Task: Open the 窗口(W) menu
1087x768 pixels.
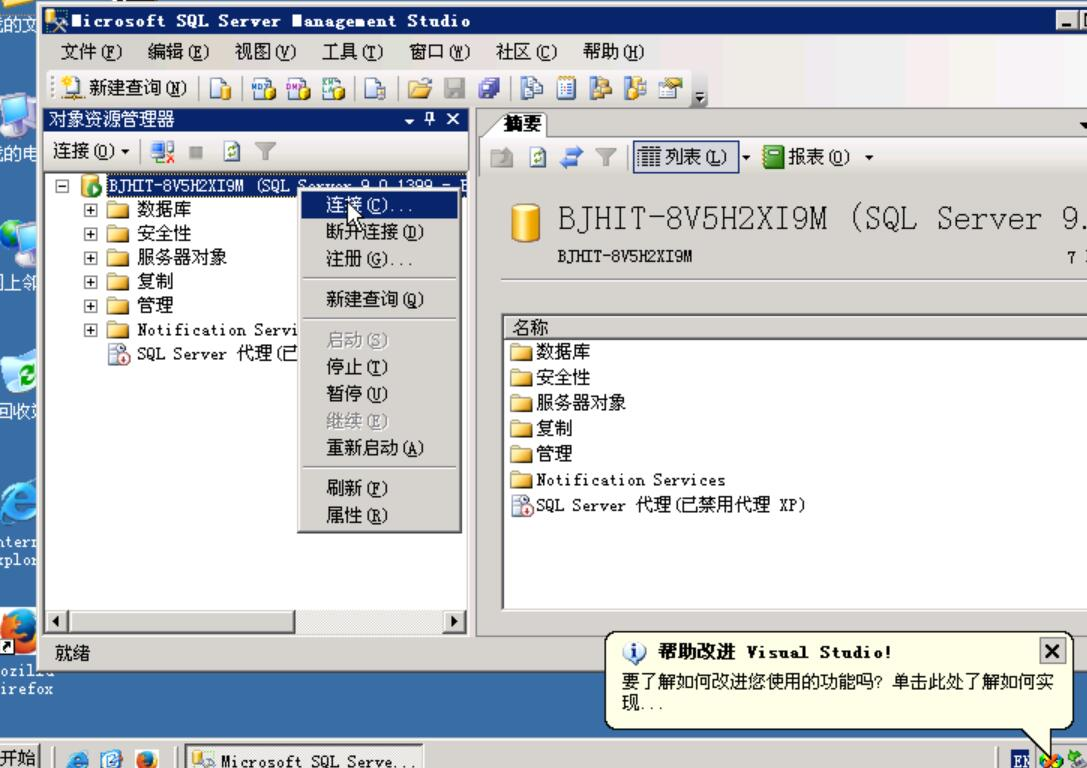Action: click(x=439, y=52)
